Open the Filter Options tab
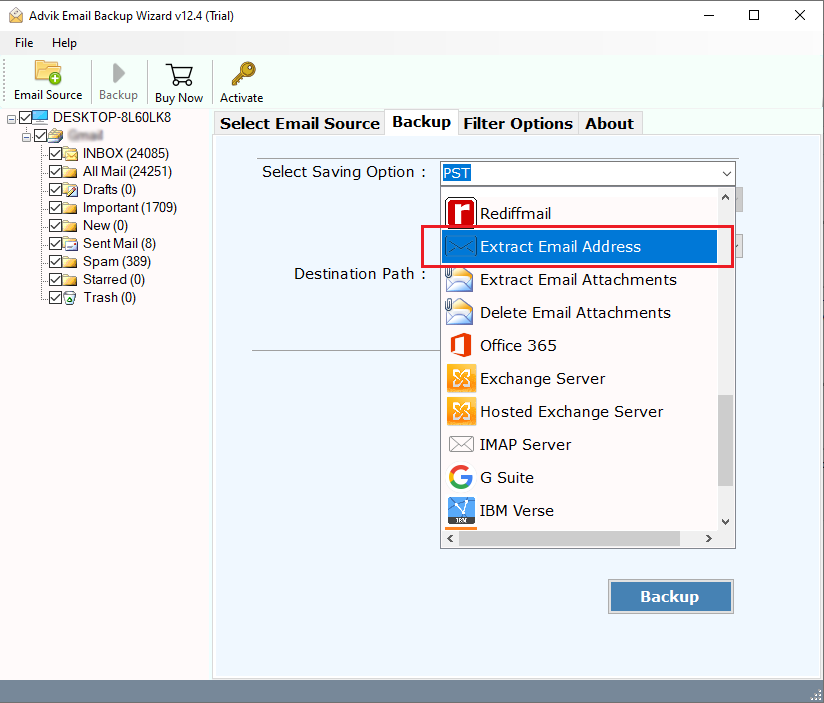This screenshot has height=703, width=824. (518, 123)
